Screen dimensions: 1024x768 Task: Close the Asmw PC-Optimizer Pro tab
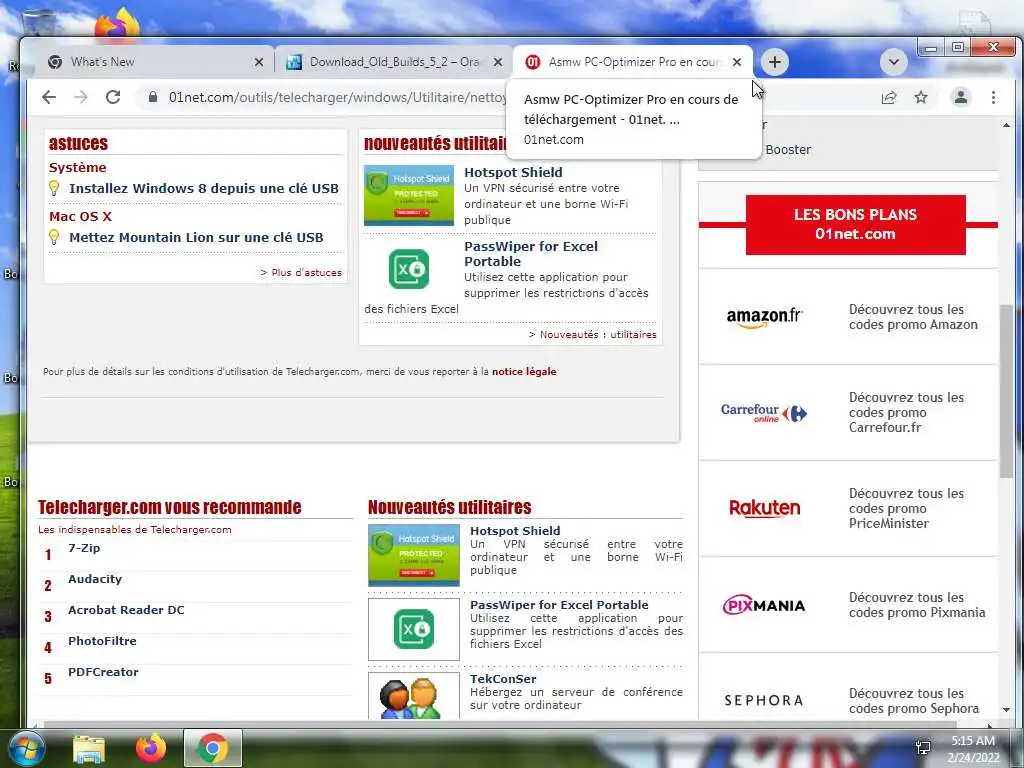737,62
